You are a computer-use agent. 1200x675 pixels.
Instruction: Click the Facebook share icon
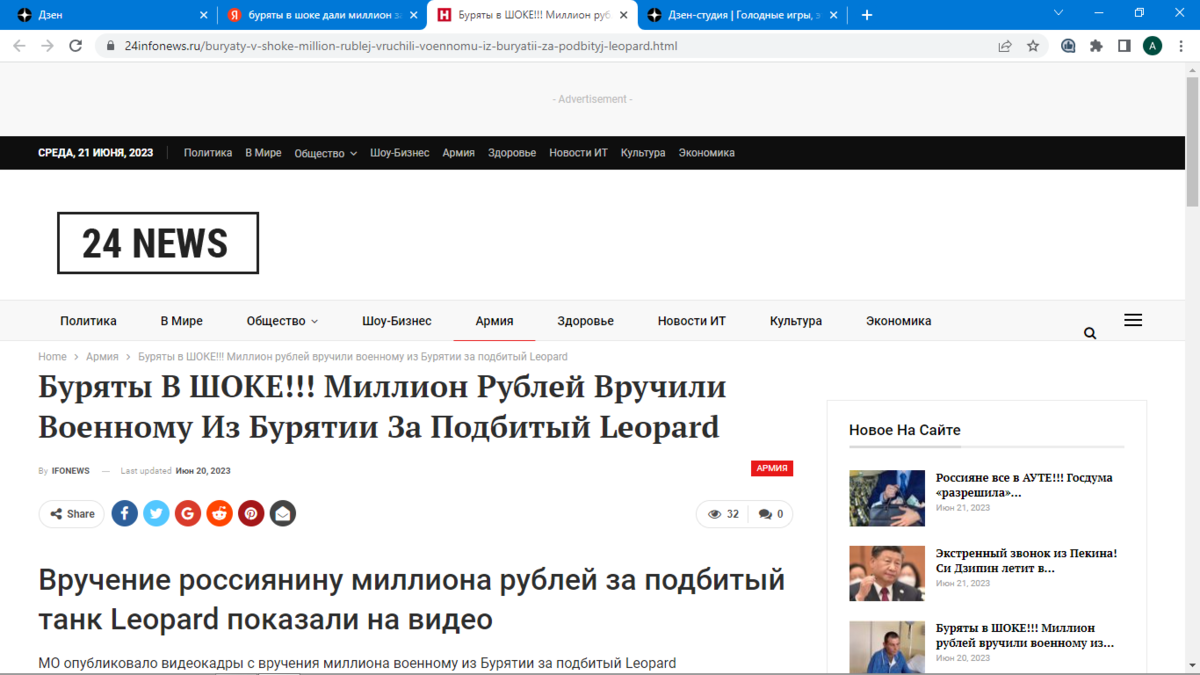(x=125, y=514)
